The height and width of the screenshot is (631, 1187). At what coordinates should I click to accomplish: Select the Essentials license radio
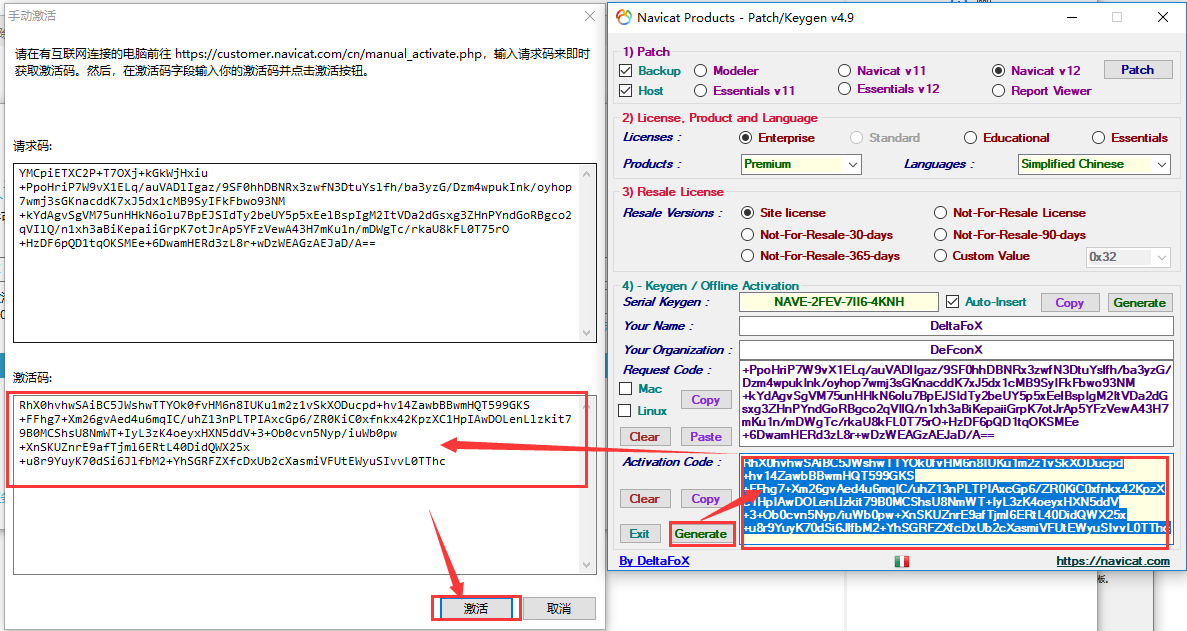coord(1098,138)
